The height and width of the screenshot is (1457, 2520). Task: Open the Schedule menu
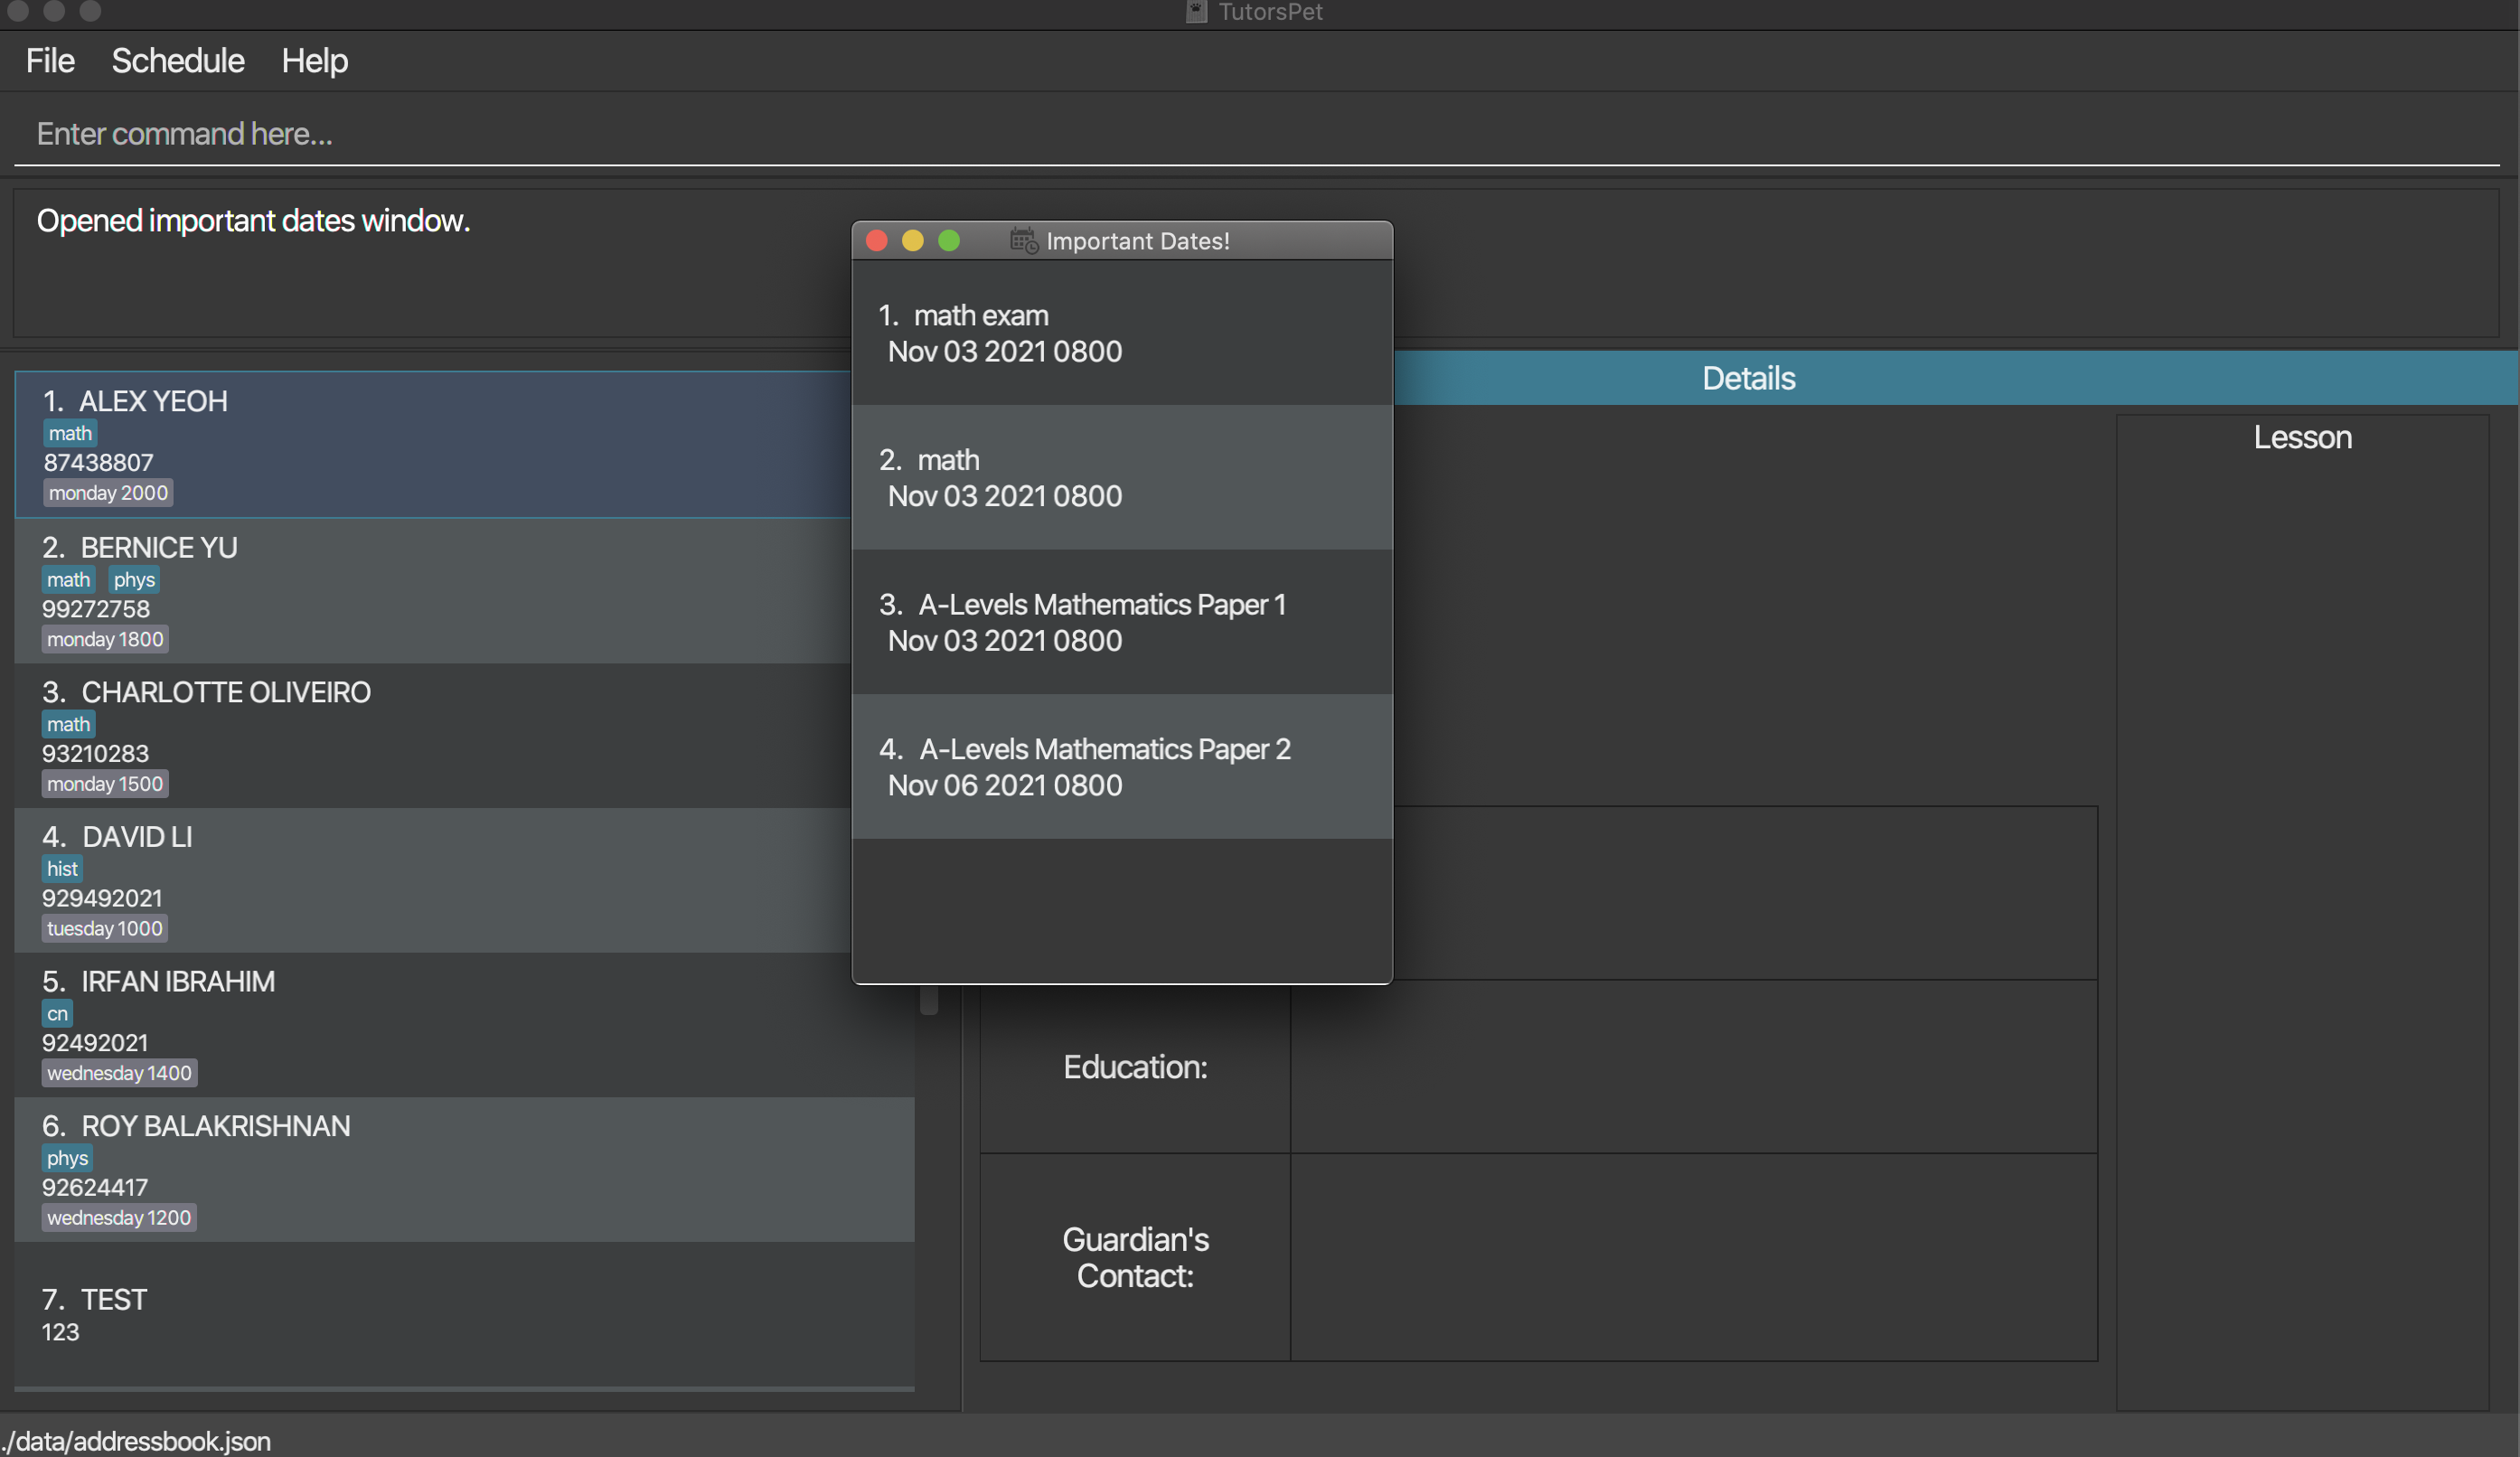coord(177,61)
